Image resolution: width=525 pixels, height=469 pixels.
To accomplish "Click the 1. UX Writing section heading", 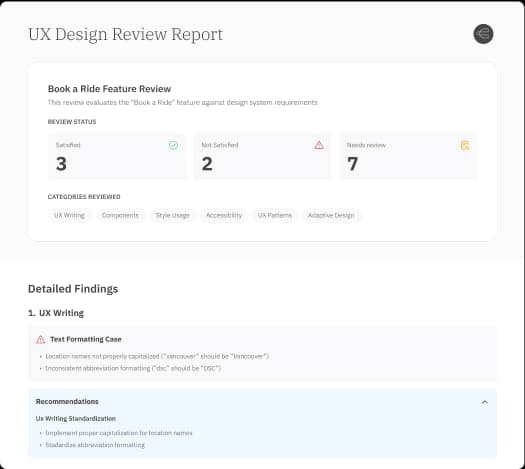I will pyautogui.click(x=56, y=313).
